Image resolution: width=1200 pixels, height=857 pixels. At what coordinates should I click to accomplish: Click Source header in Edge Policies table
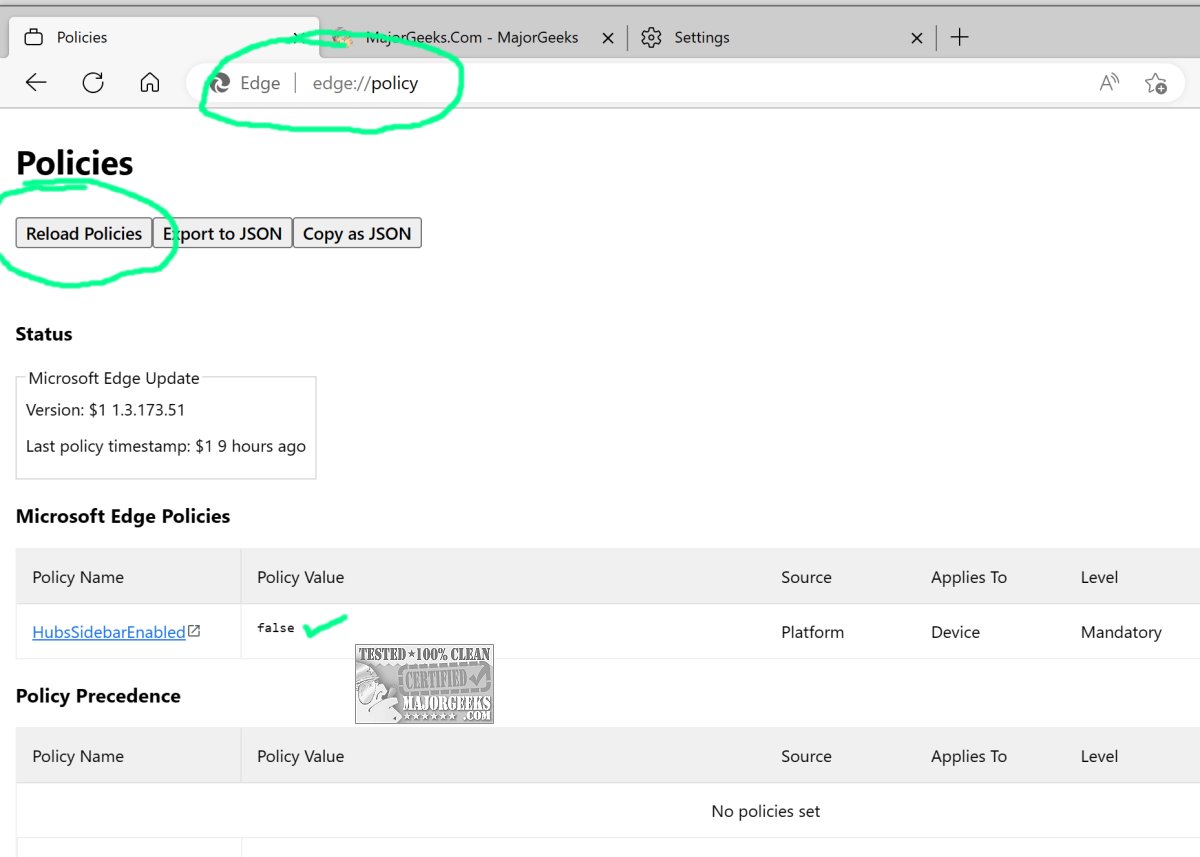806,577
